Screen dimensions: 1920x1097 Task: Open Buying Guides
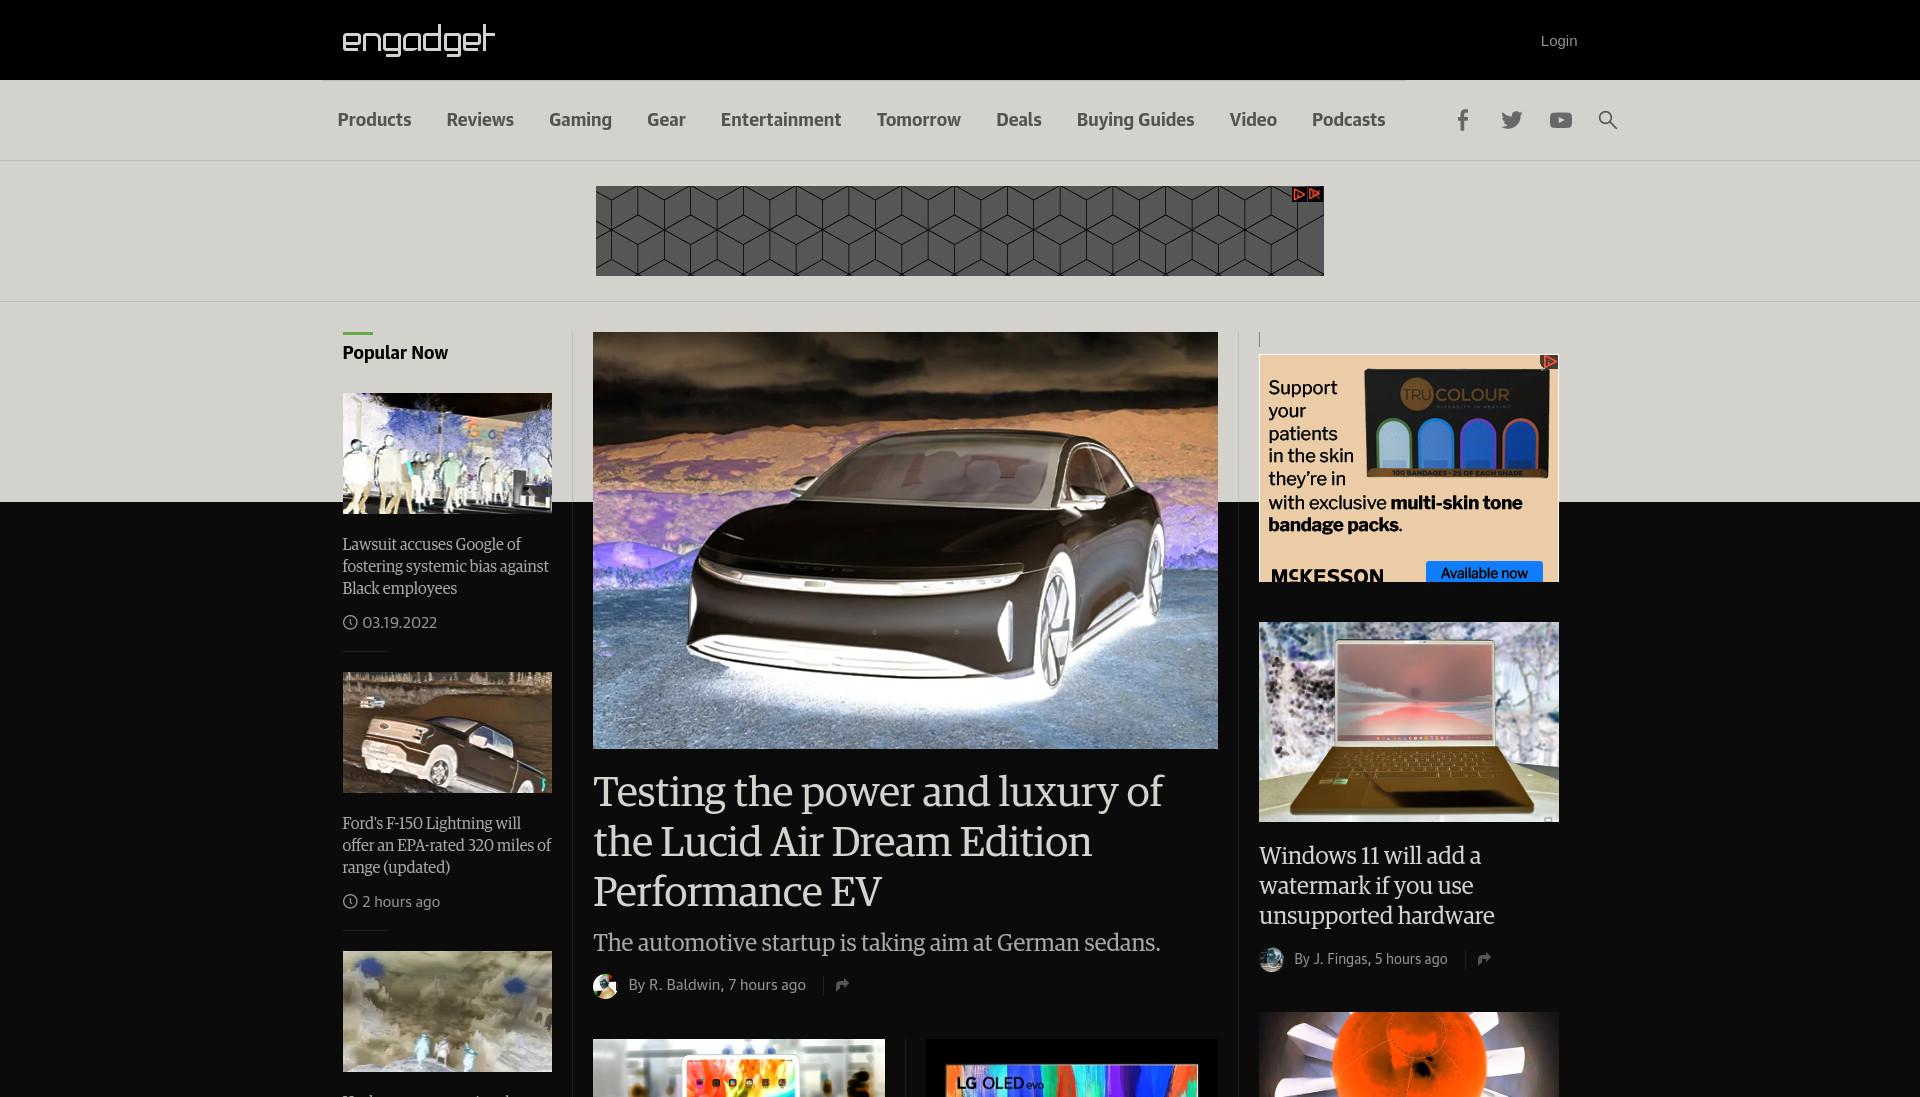(1135, 120)
